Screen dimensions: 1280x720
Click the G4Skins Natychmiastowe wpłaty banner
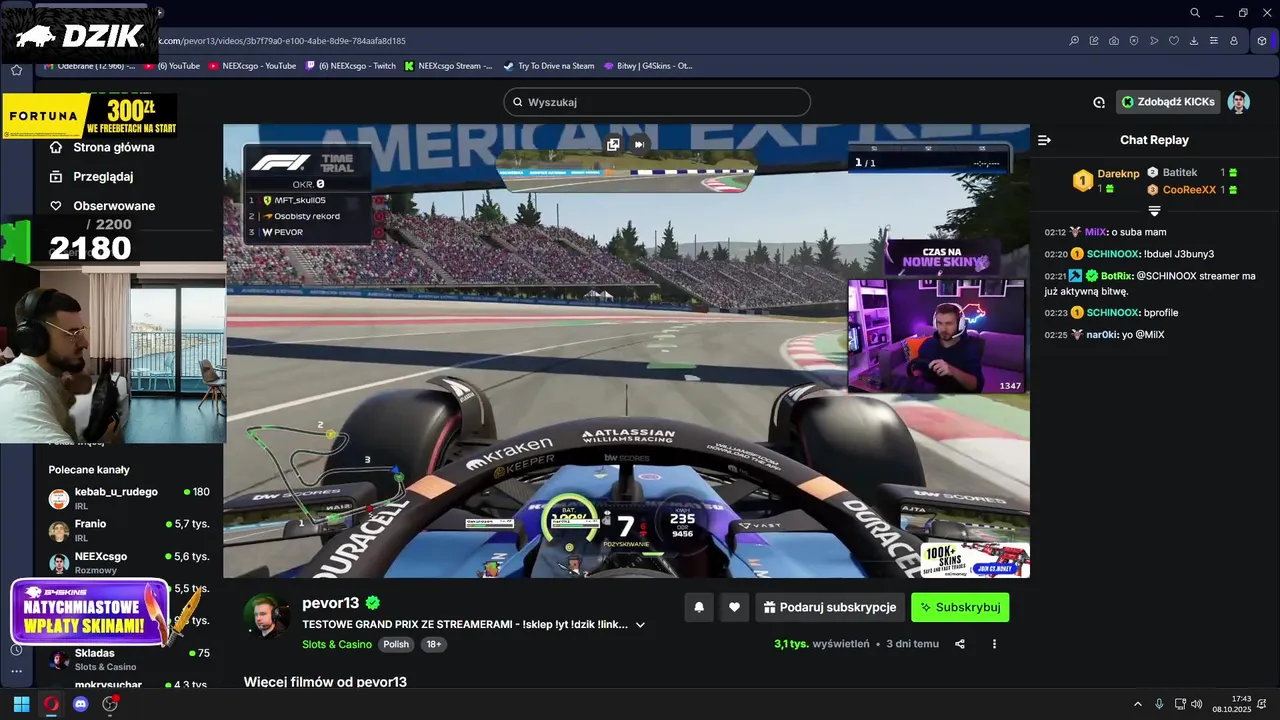point(90,613)
